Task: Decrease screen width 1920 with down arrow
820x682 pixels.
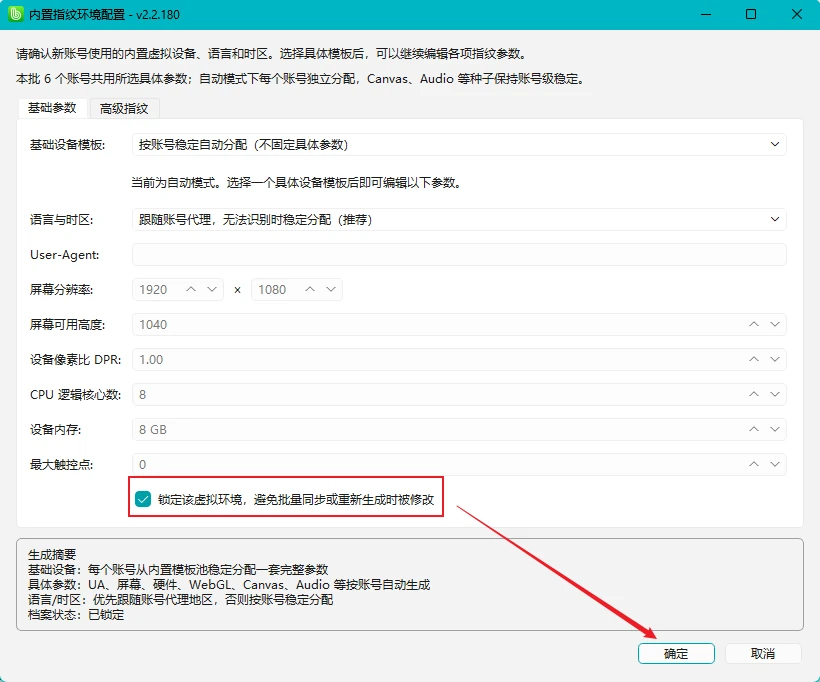Action: click(x=212, y=289)
